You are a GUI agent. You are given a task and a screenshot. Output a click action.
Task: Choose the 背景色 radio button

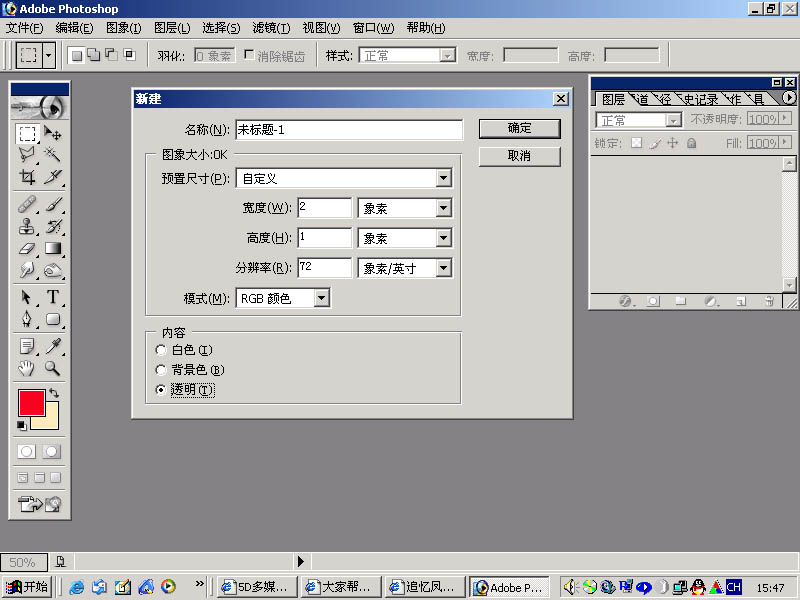(x=161, y=370)
